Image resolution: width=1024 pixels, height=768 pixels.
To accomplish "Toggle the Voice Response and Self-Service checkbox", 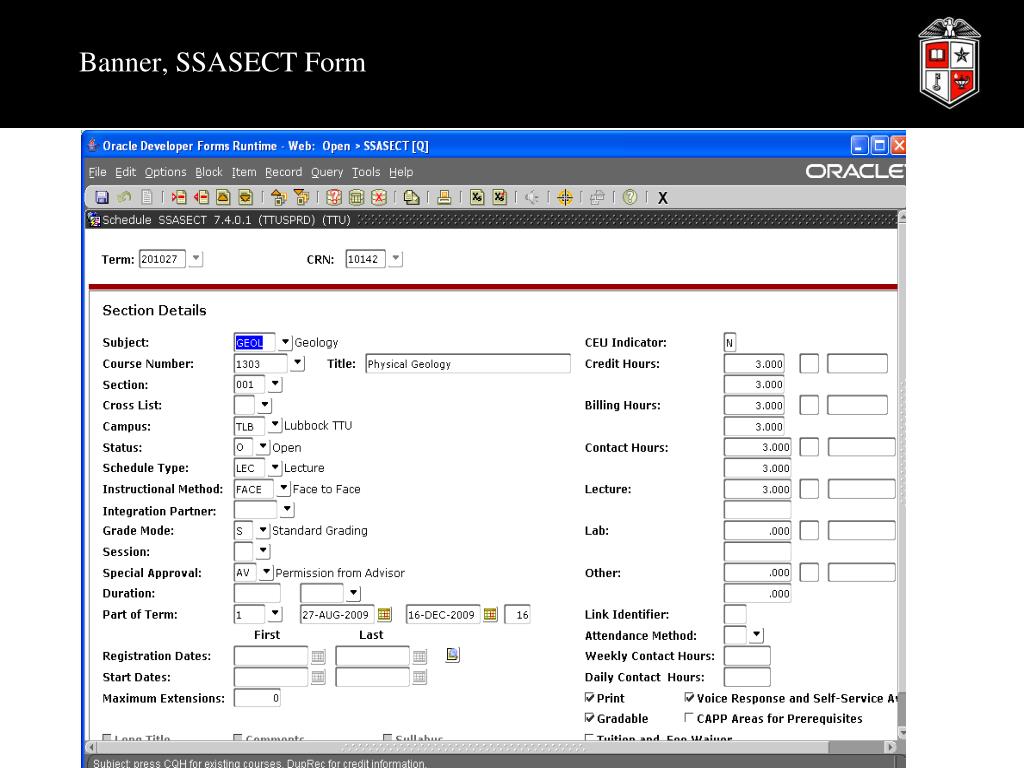I will coord(689,697).
